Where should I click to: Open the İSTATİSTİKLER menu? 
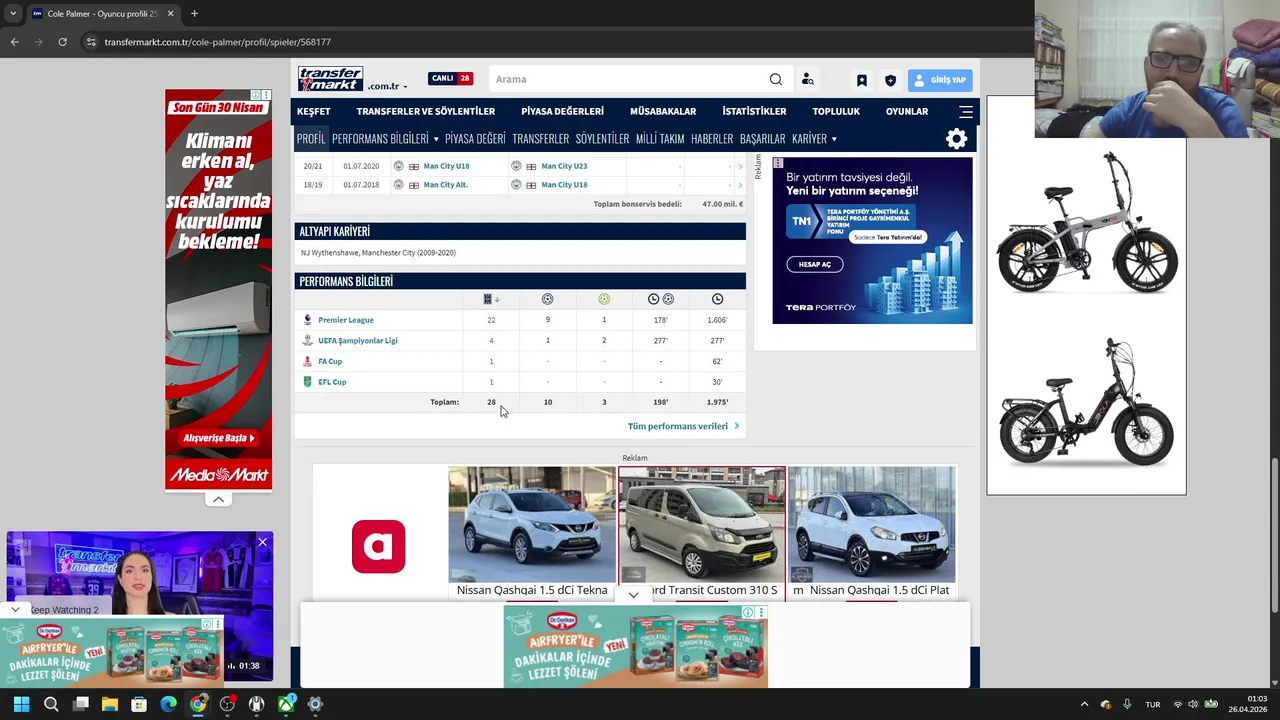[754, 111]
